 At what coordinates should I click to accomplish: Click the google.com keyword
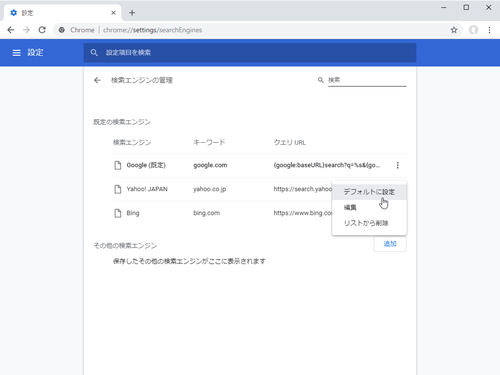pos(210,165)
